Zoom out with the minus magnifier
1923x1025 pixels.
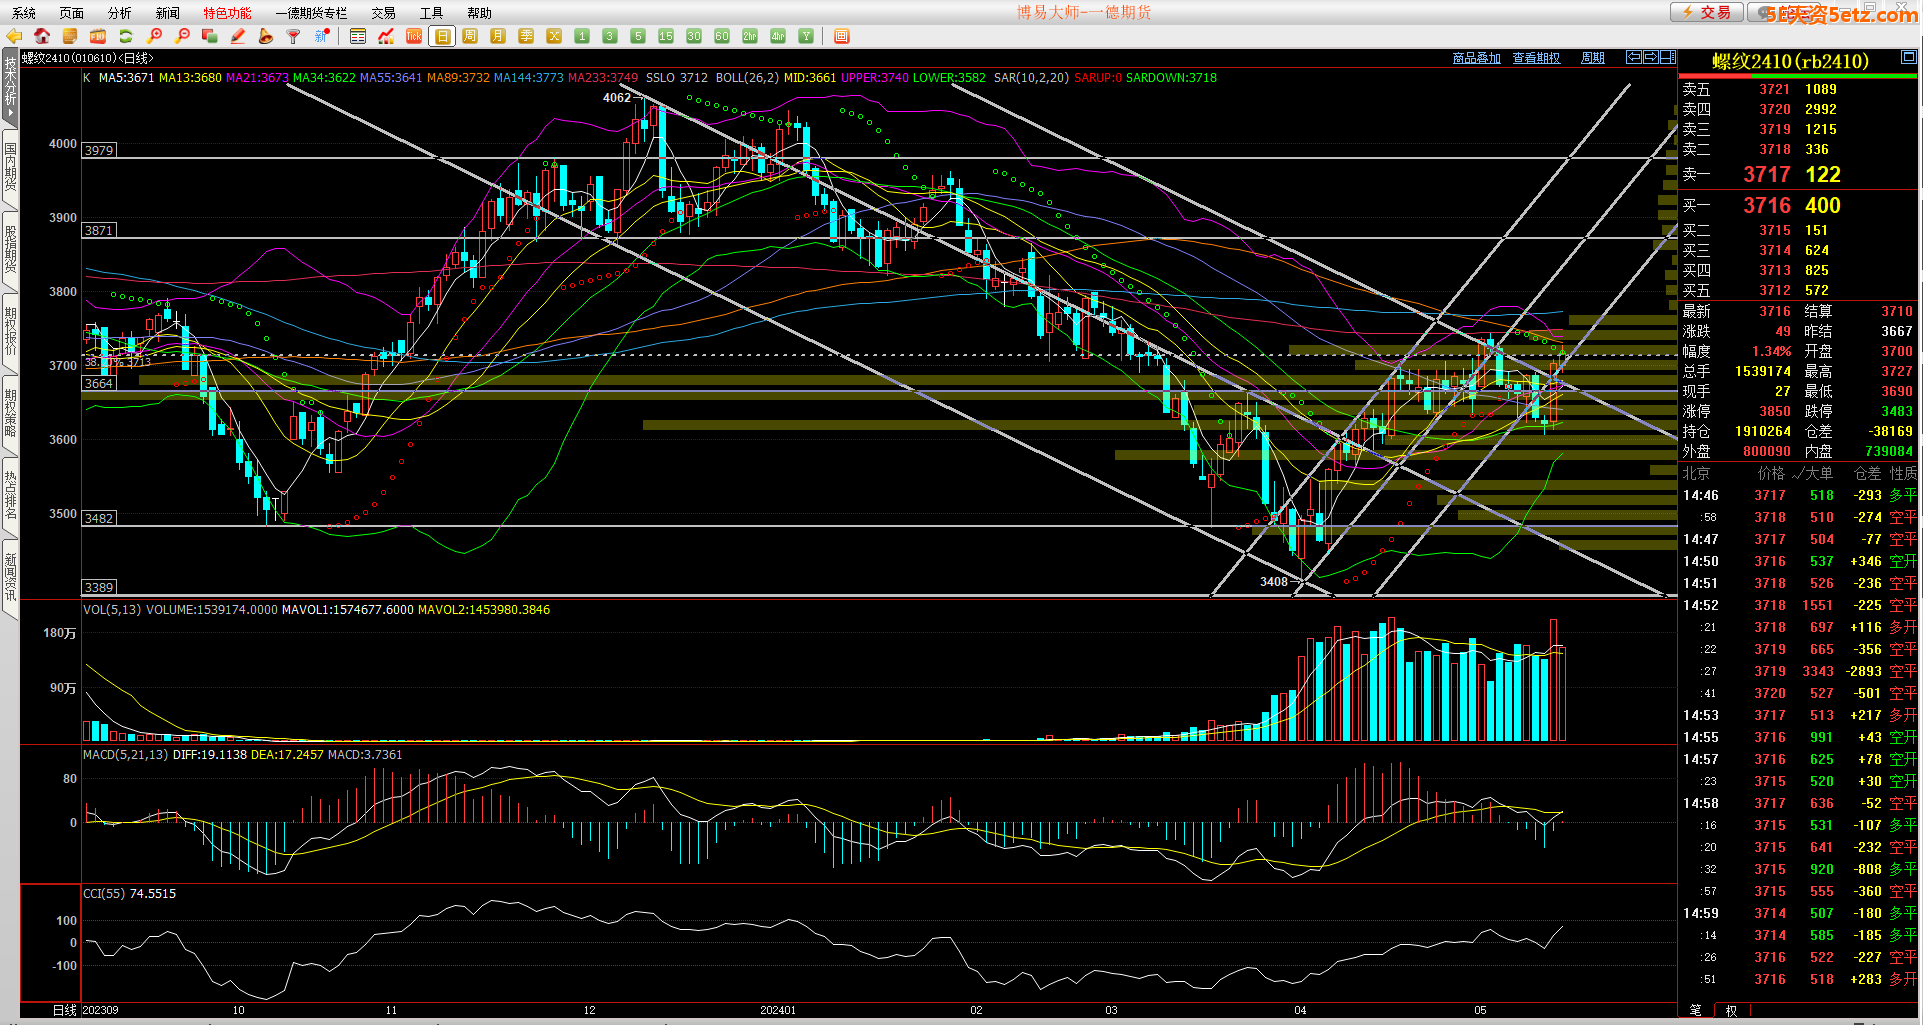[182, 36]
